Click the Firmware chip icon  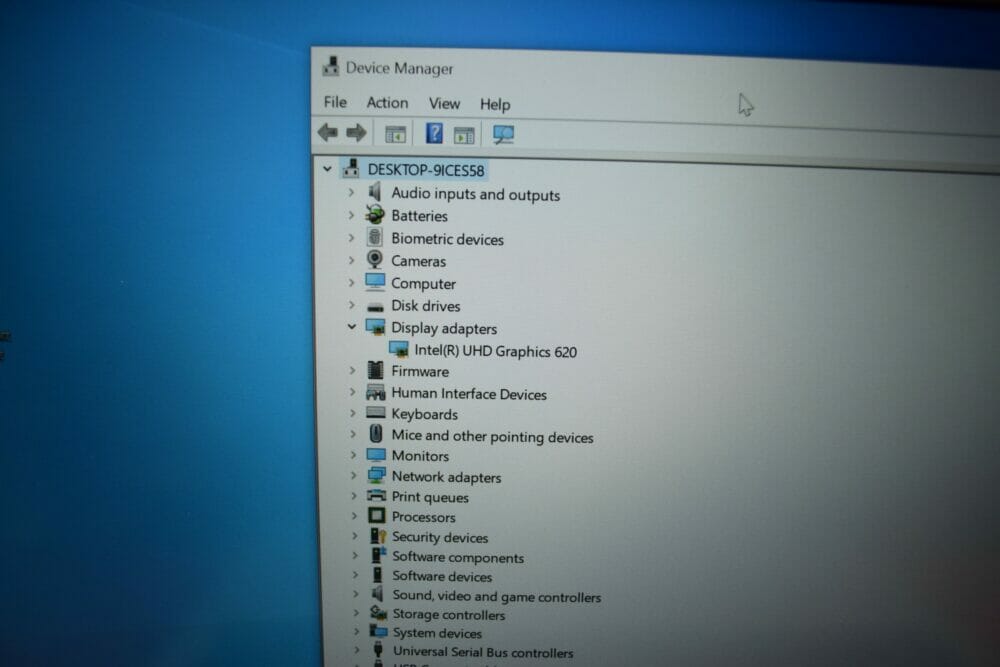tap(376, 370)
